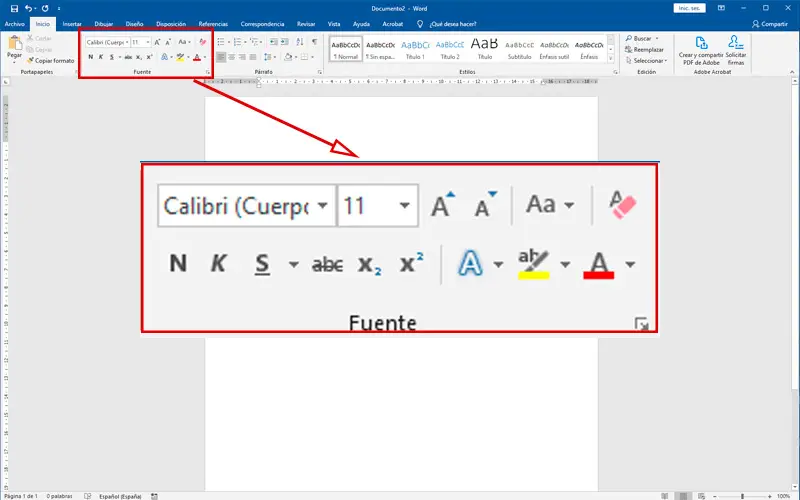Image resolution: width=800 pixels, height=500 pixels.
Task: Open the Referencias ribbon tab
Action: pyautogui.click(x=213, y=22)
